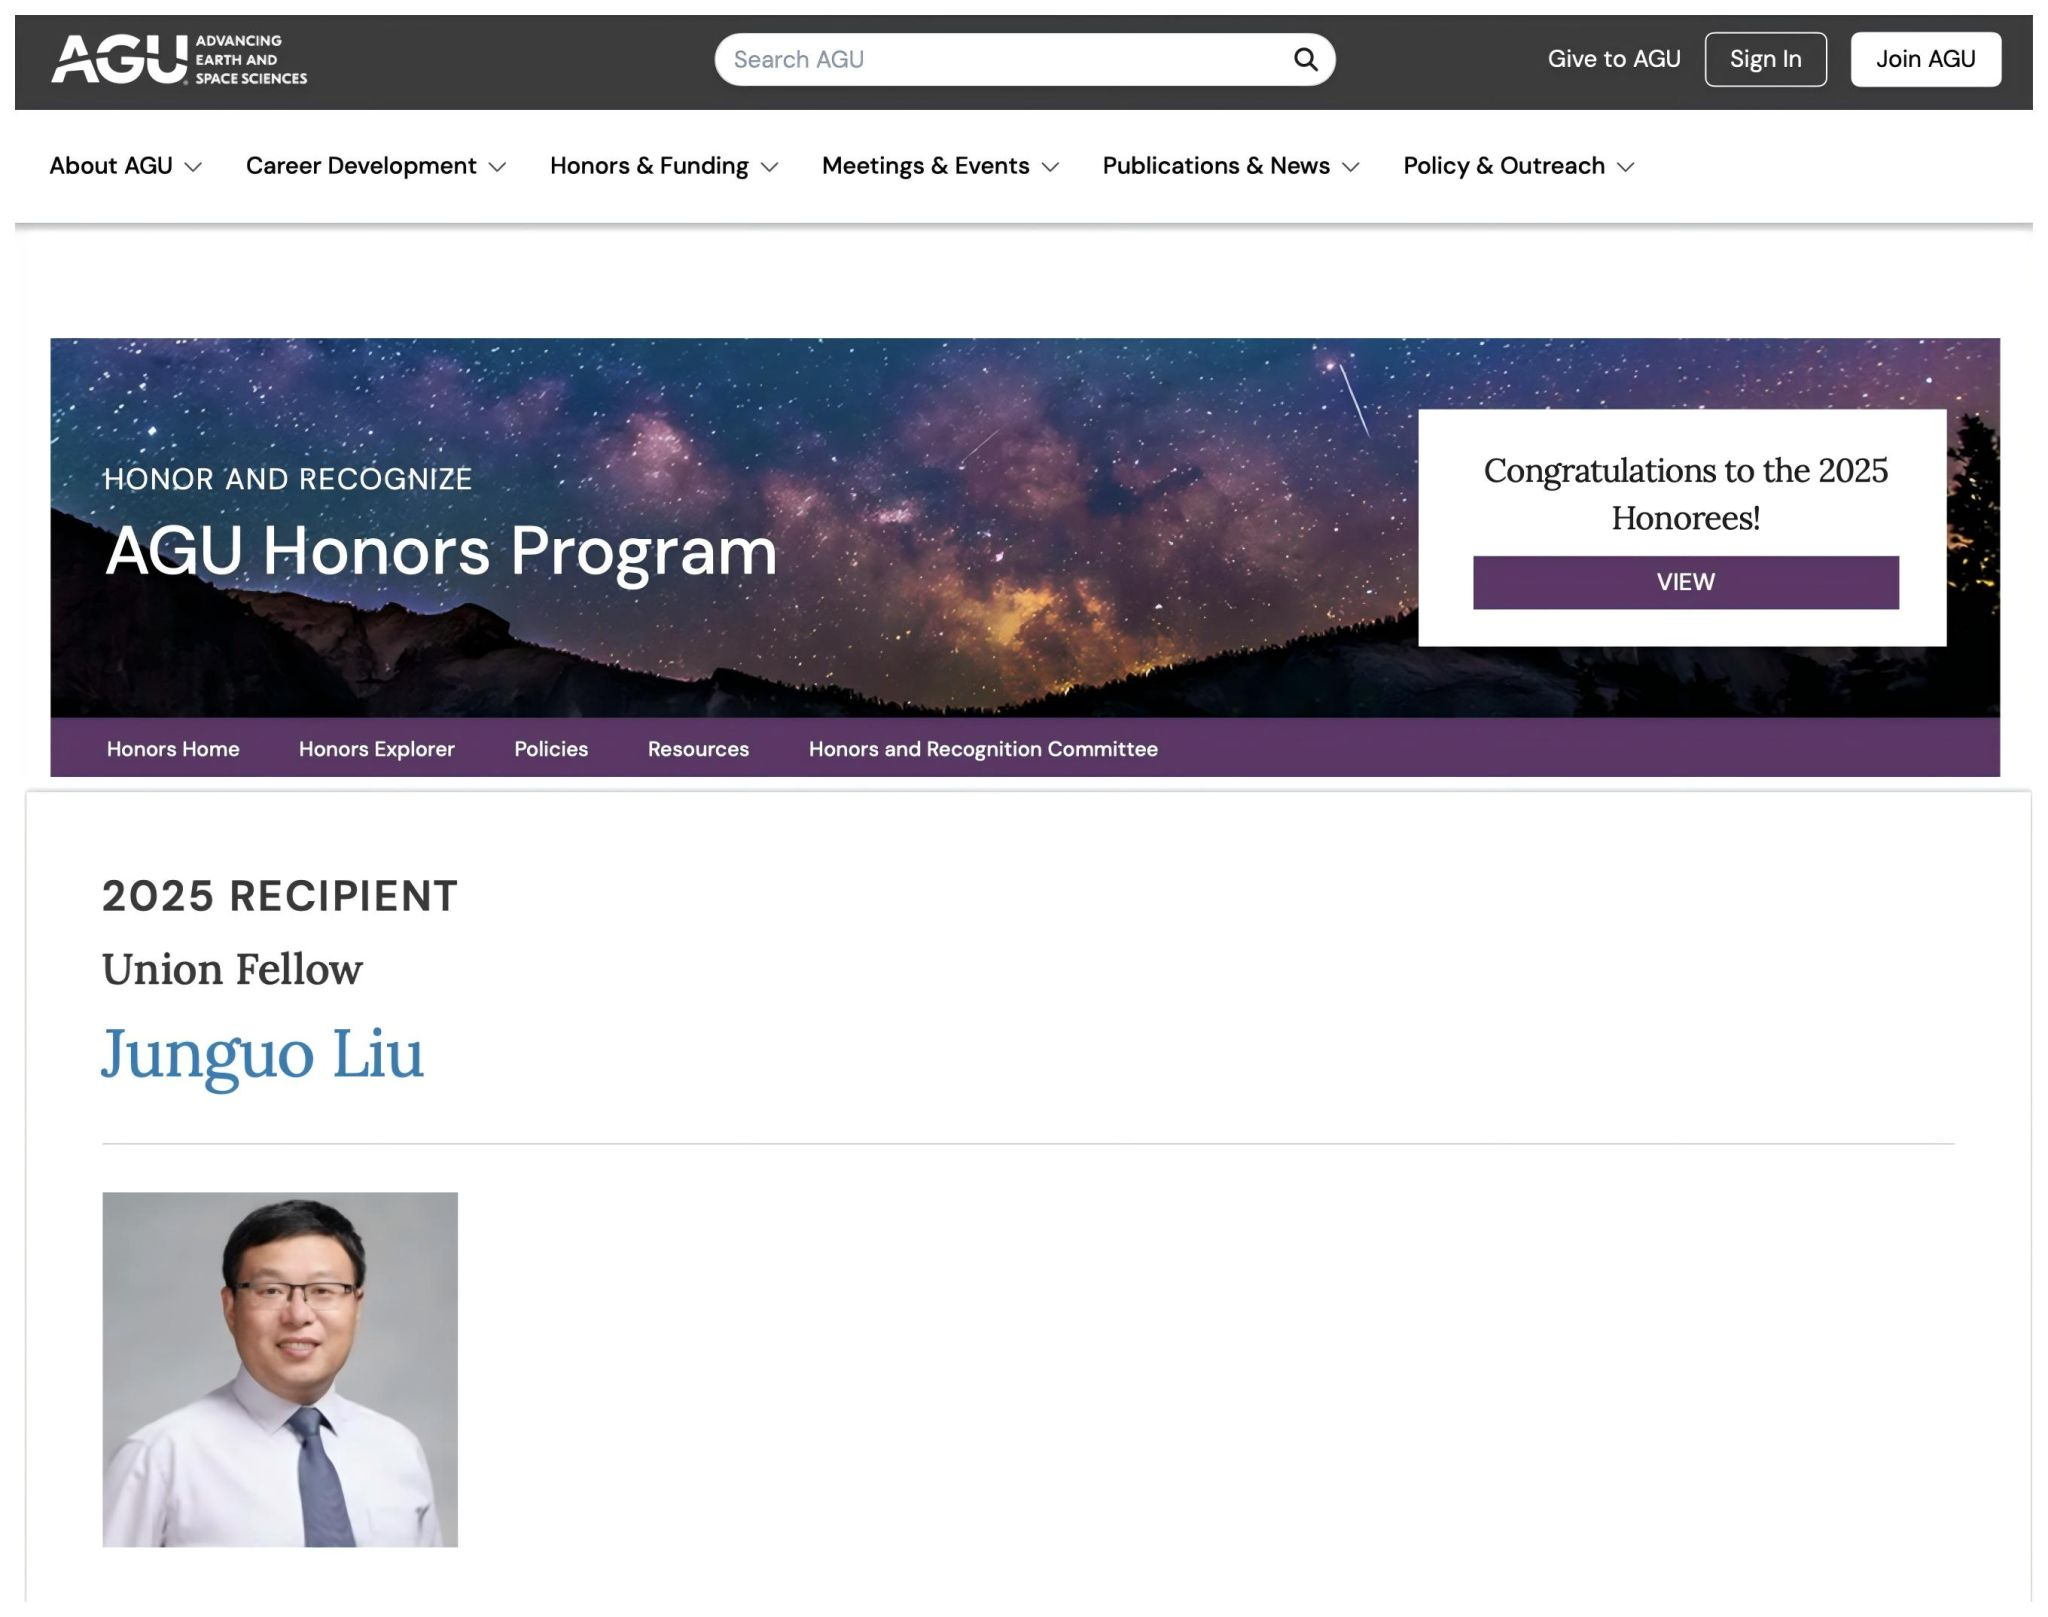
Task: Open the Give to AGU link
Action: (x=1613, y=59)
